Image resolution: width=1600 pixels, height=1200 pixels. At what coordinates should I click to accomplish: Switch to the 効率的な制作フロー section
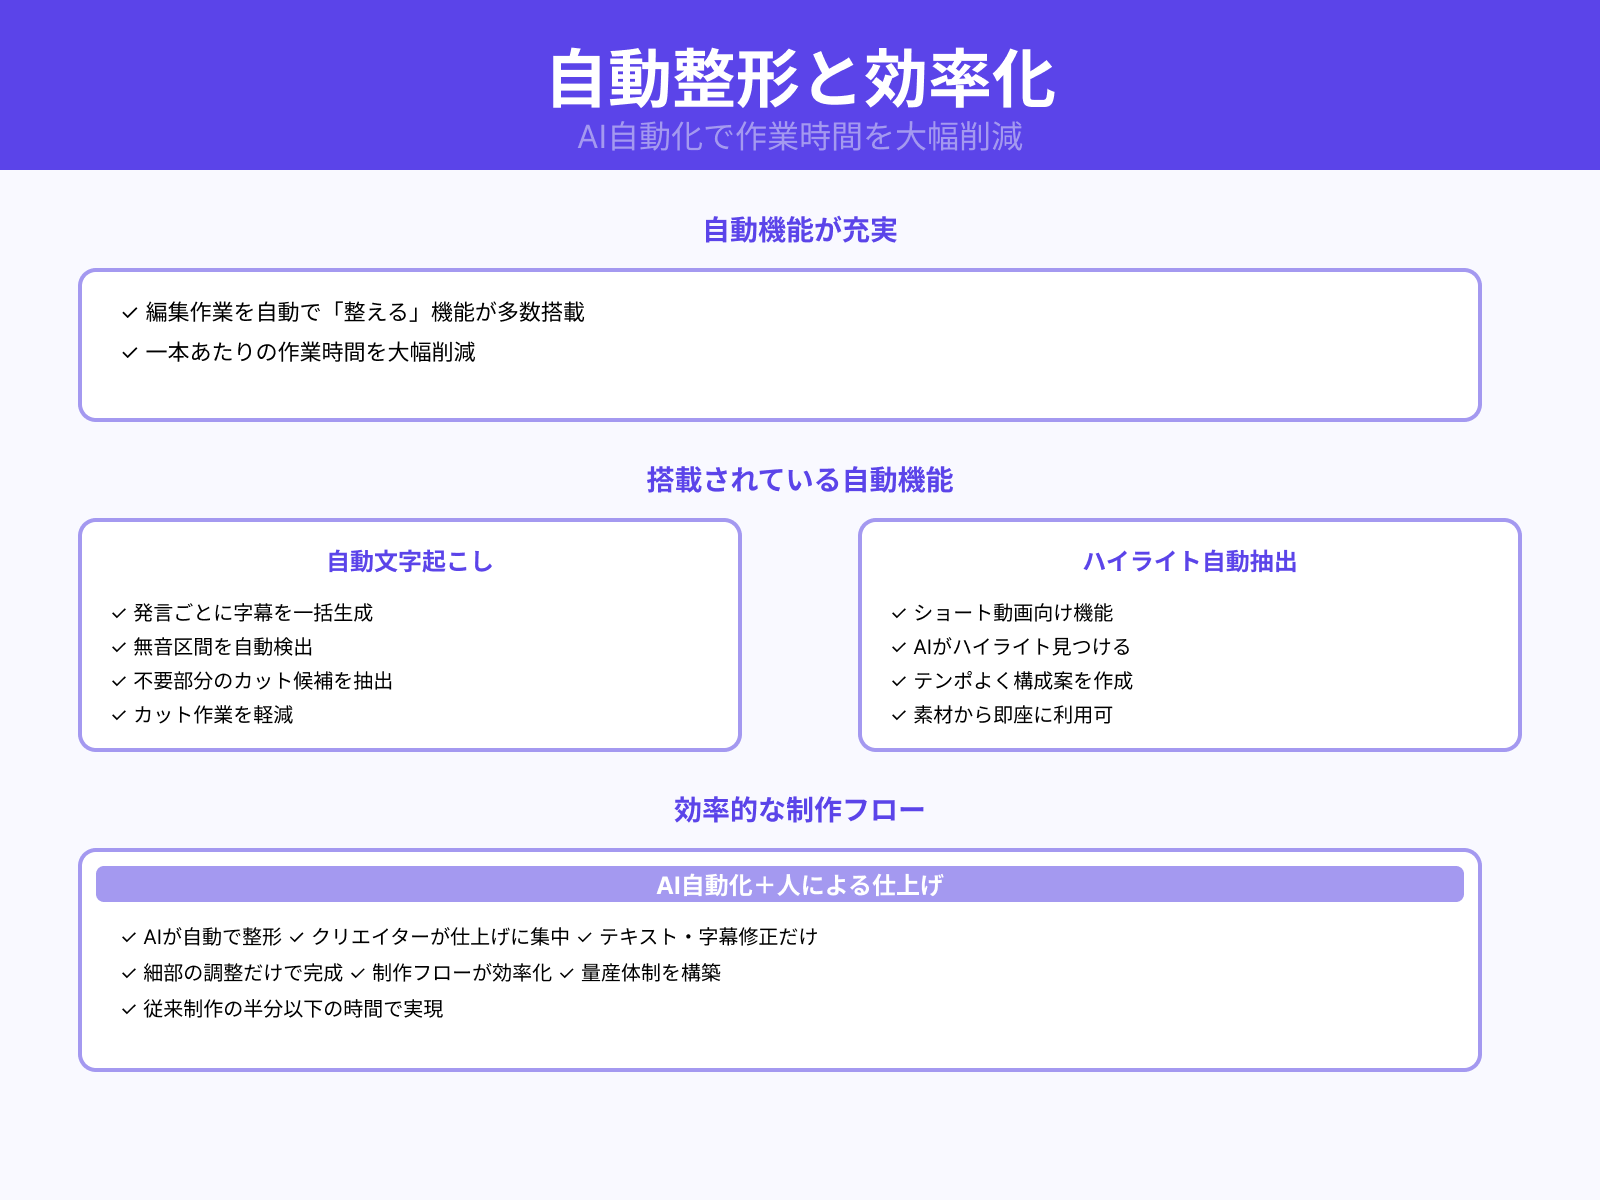(800, 809)
